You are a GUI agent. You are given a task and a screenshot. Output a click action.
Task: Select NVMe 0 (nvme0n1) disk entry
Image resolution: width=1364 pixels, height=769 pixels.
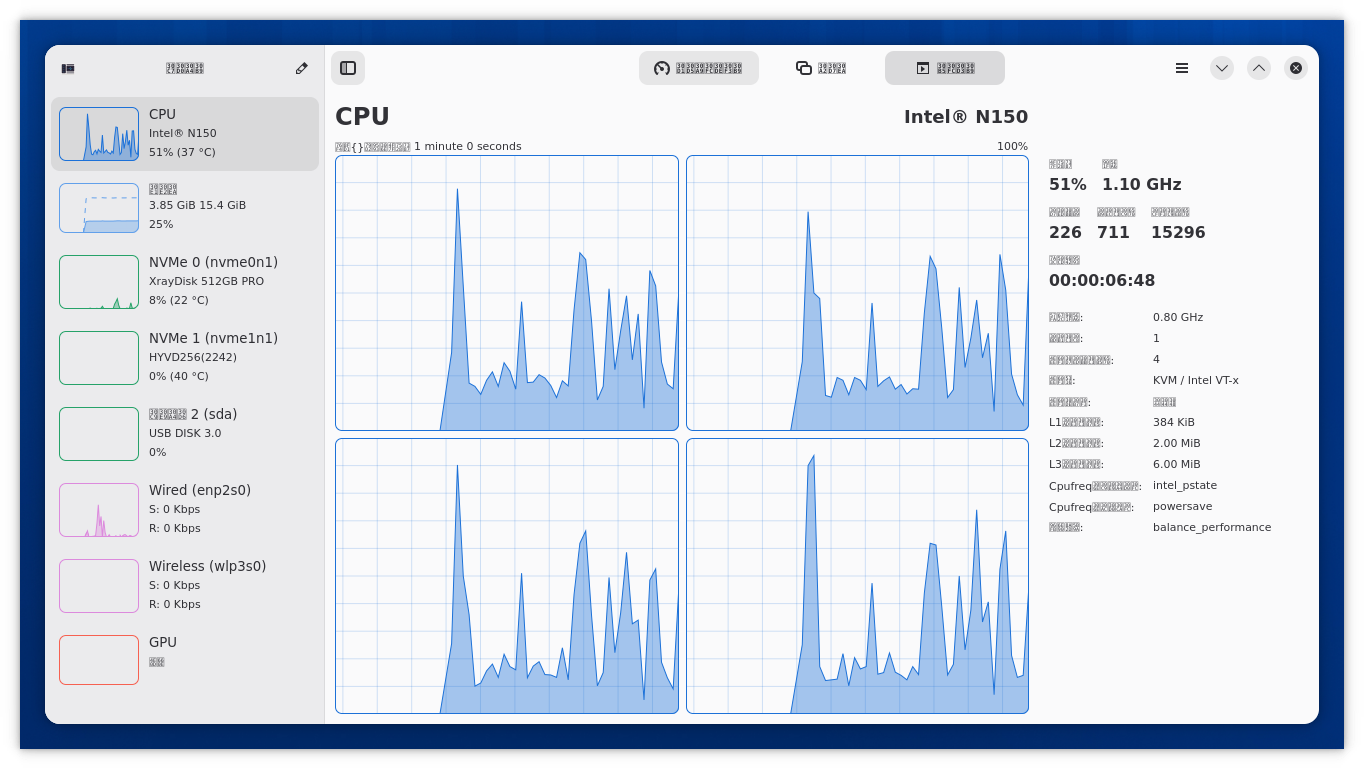point(185,282)
